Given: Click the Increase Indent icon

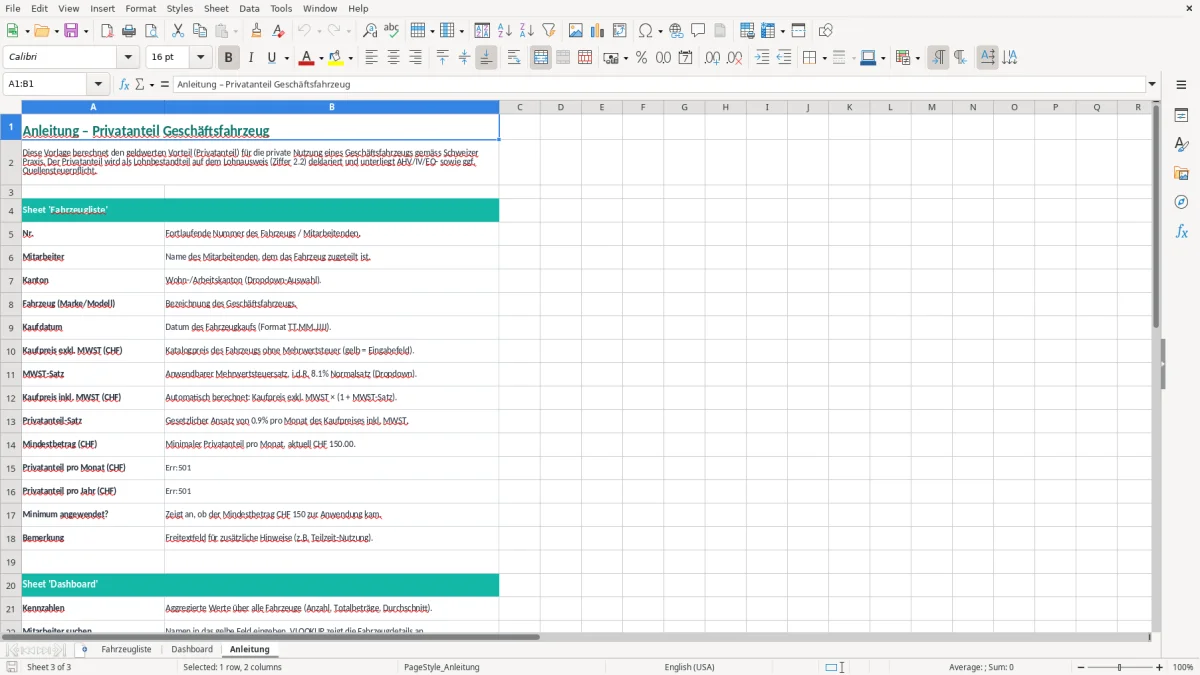Looking at the screenshot, I should [762, 58].
